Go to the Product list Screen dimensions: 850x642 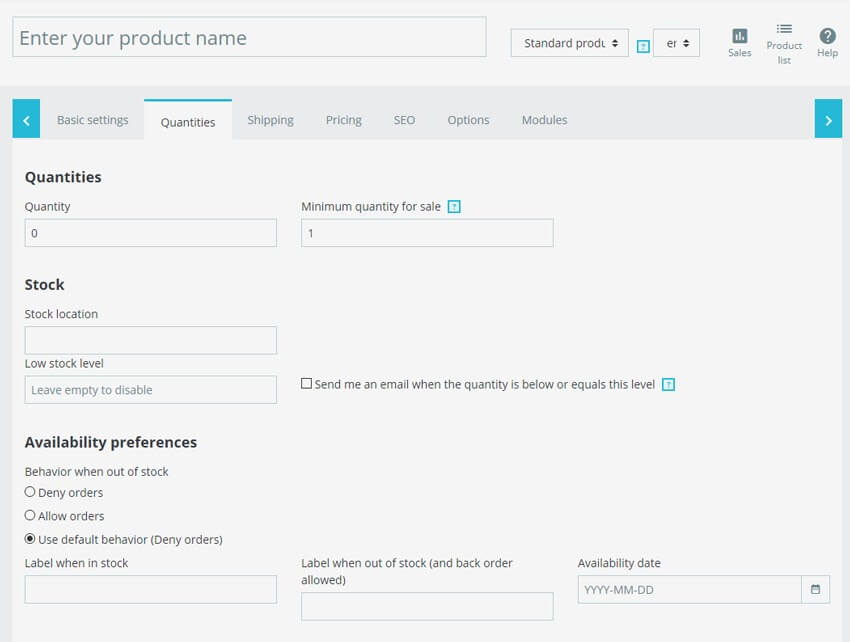784,42
